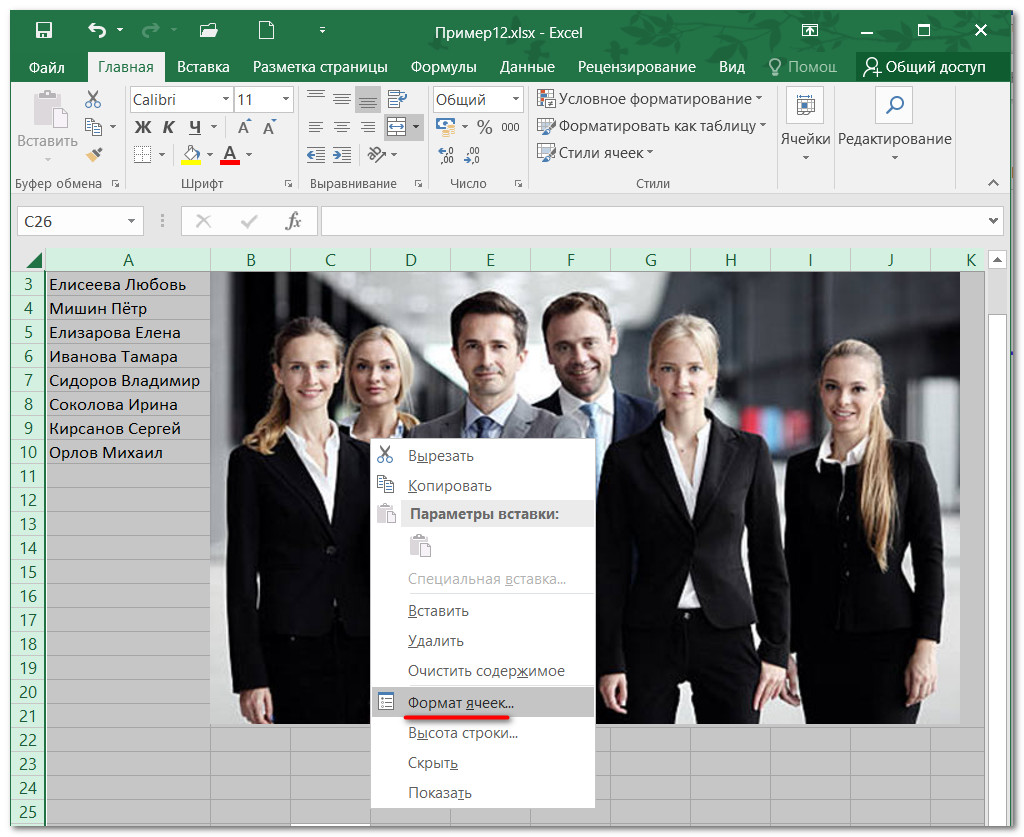This screenshot has width=1024, height=837.
Task: Click the Increase Indent icon
Action: tap(341, 154)
